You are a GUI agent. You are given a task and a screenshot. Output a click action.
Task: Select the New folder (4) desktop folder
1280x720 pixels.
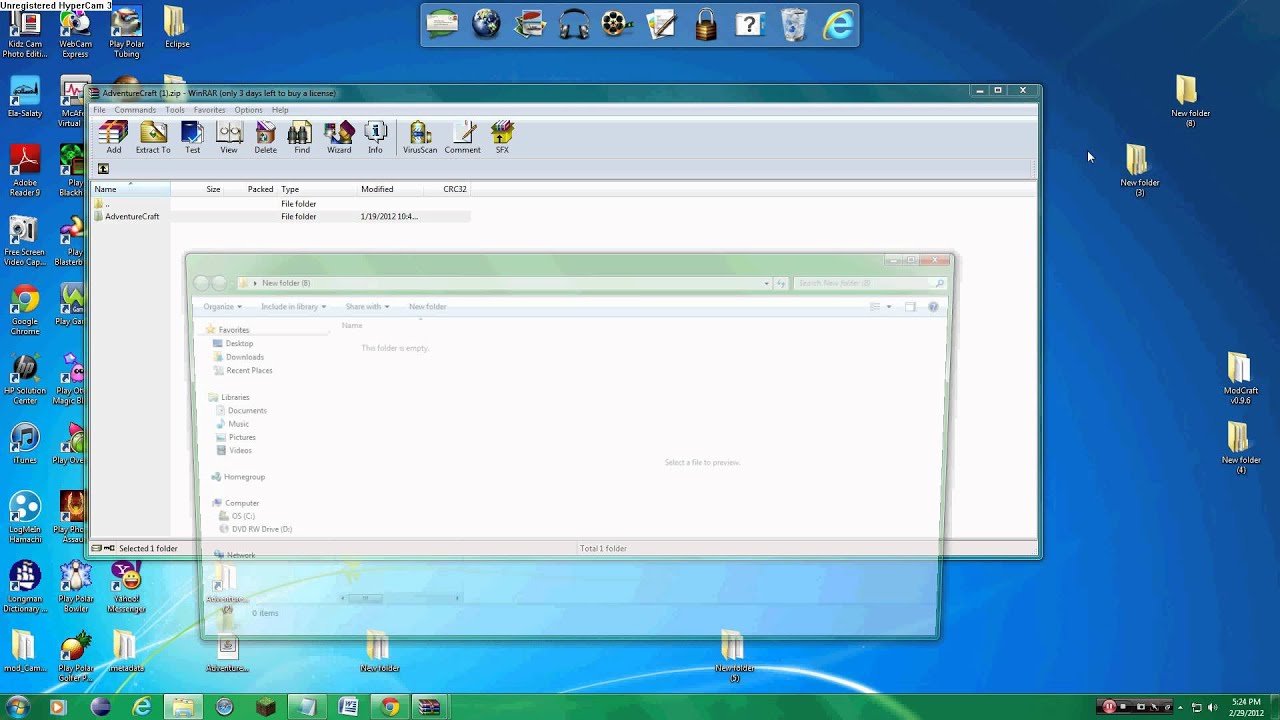[1240, 448]
